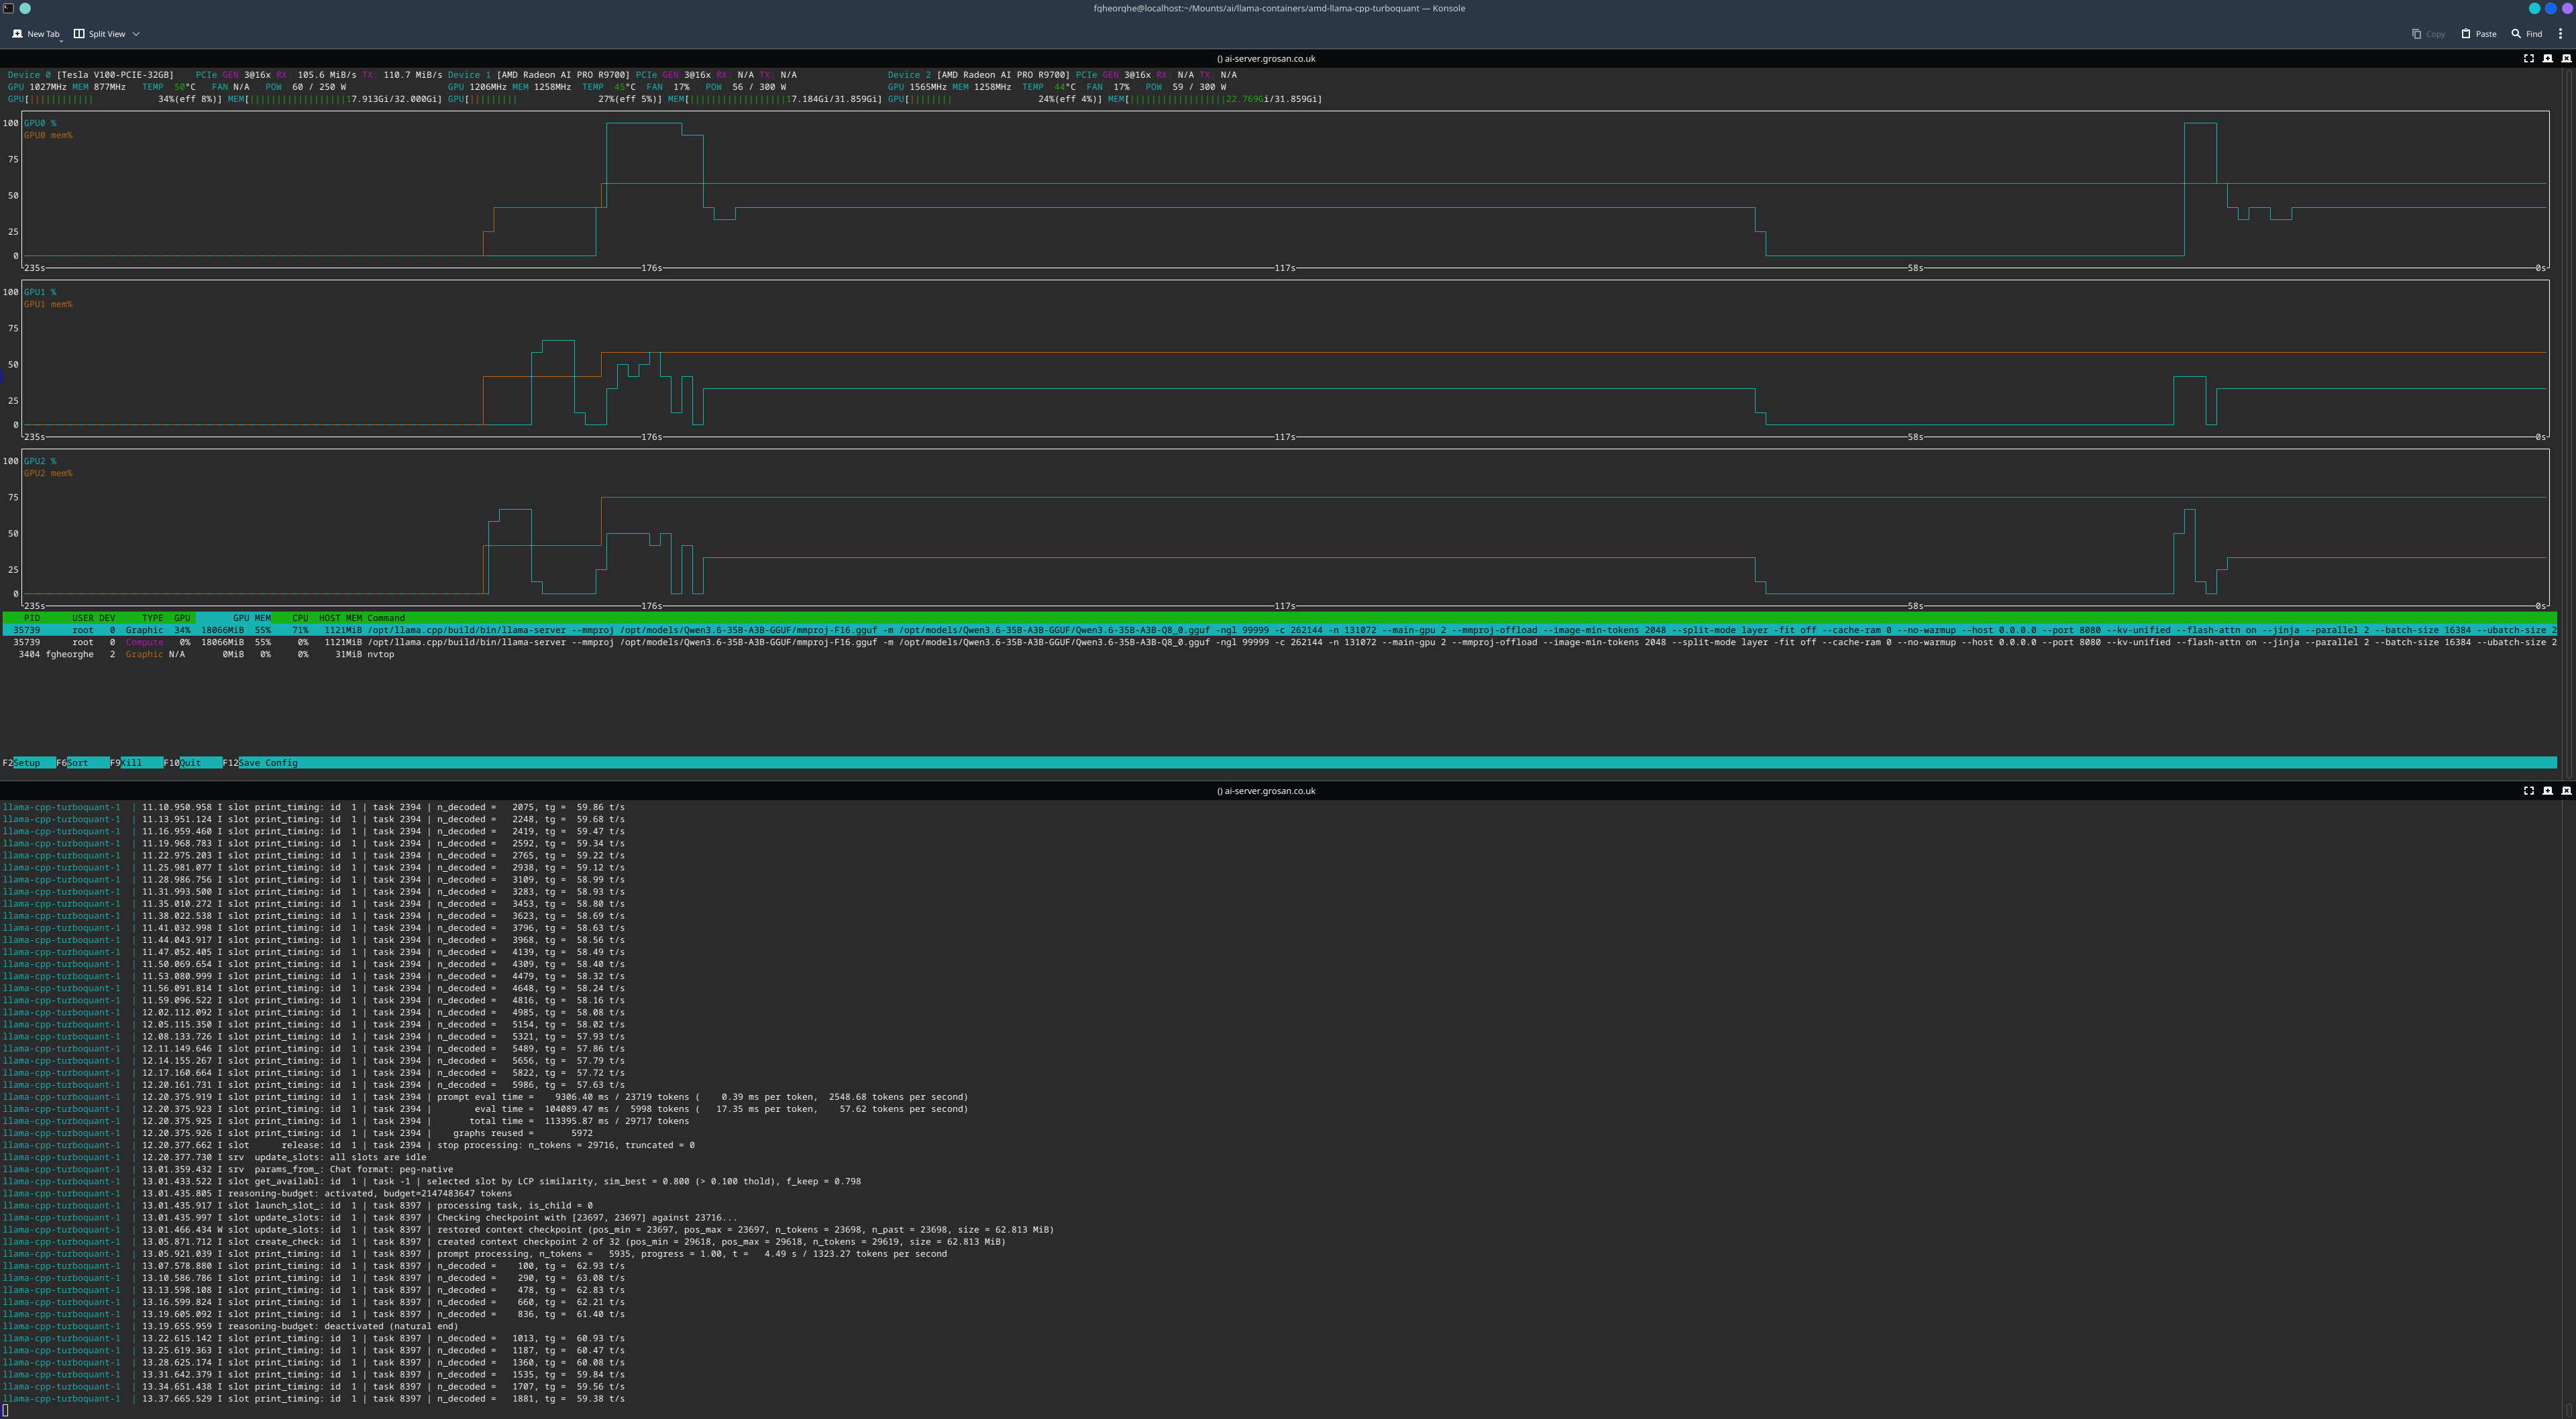Click the teal pin dot in title bar
This screenshot has height=1419, width=2576.
click(x=25, y=8)
